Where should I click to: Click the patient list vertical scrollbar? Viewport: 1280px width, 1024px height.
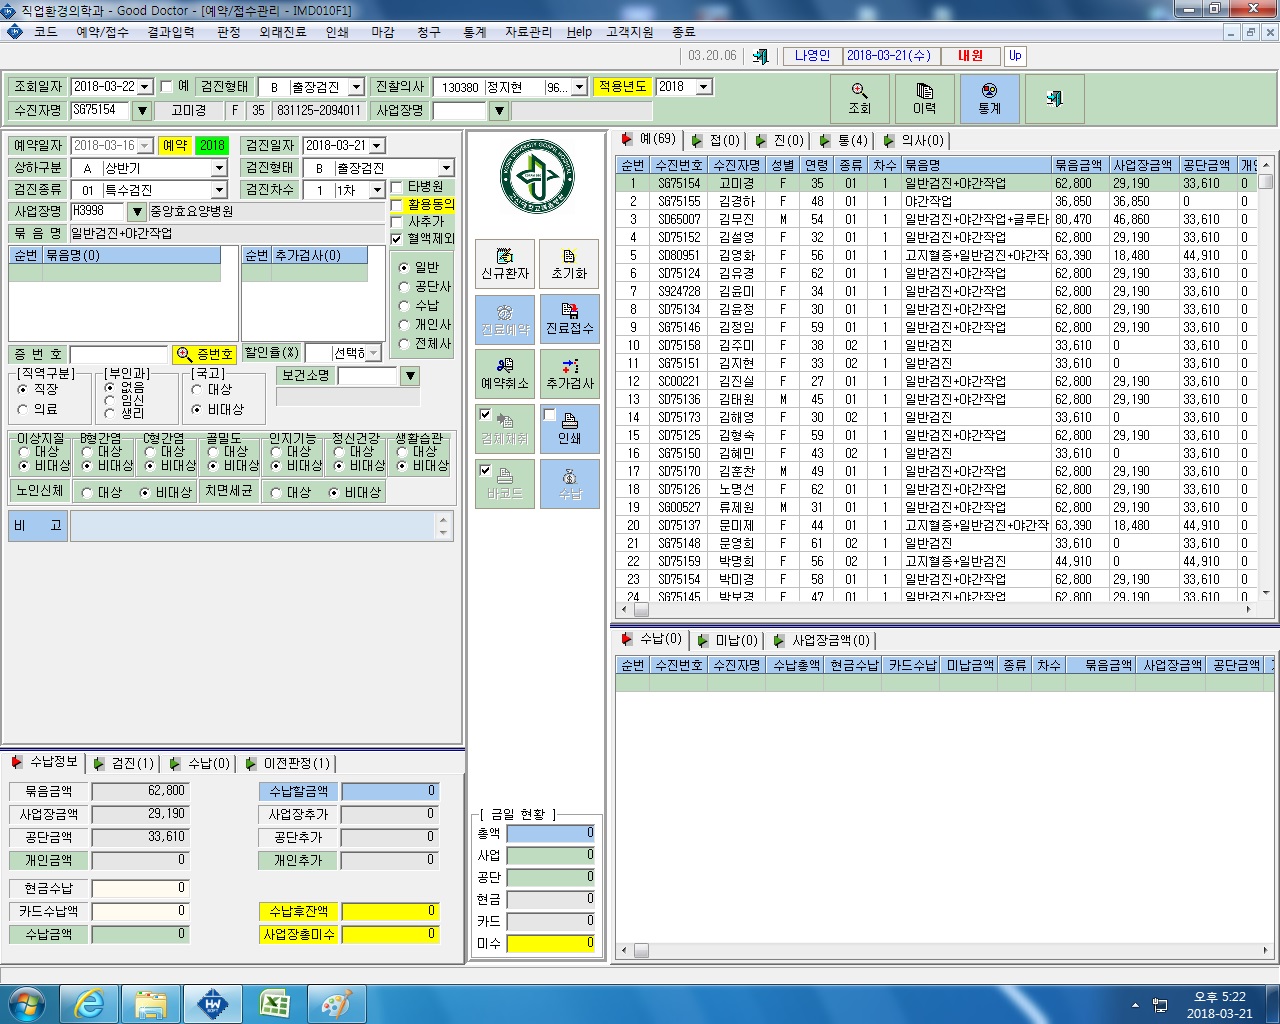click(1266, 380)
